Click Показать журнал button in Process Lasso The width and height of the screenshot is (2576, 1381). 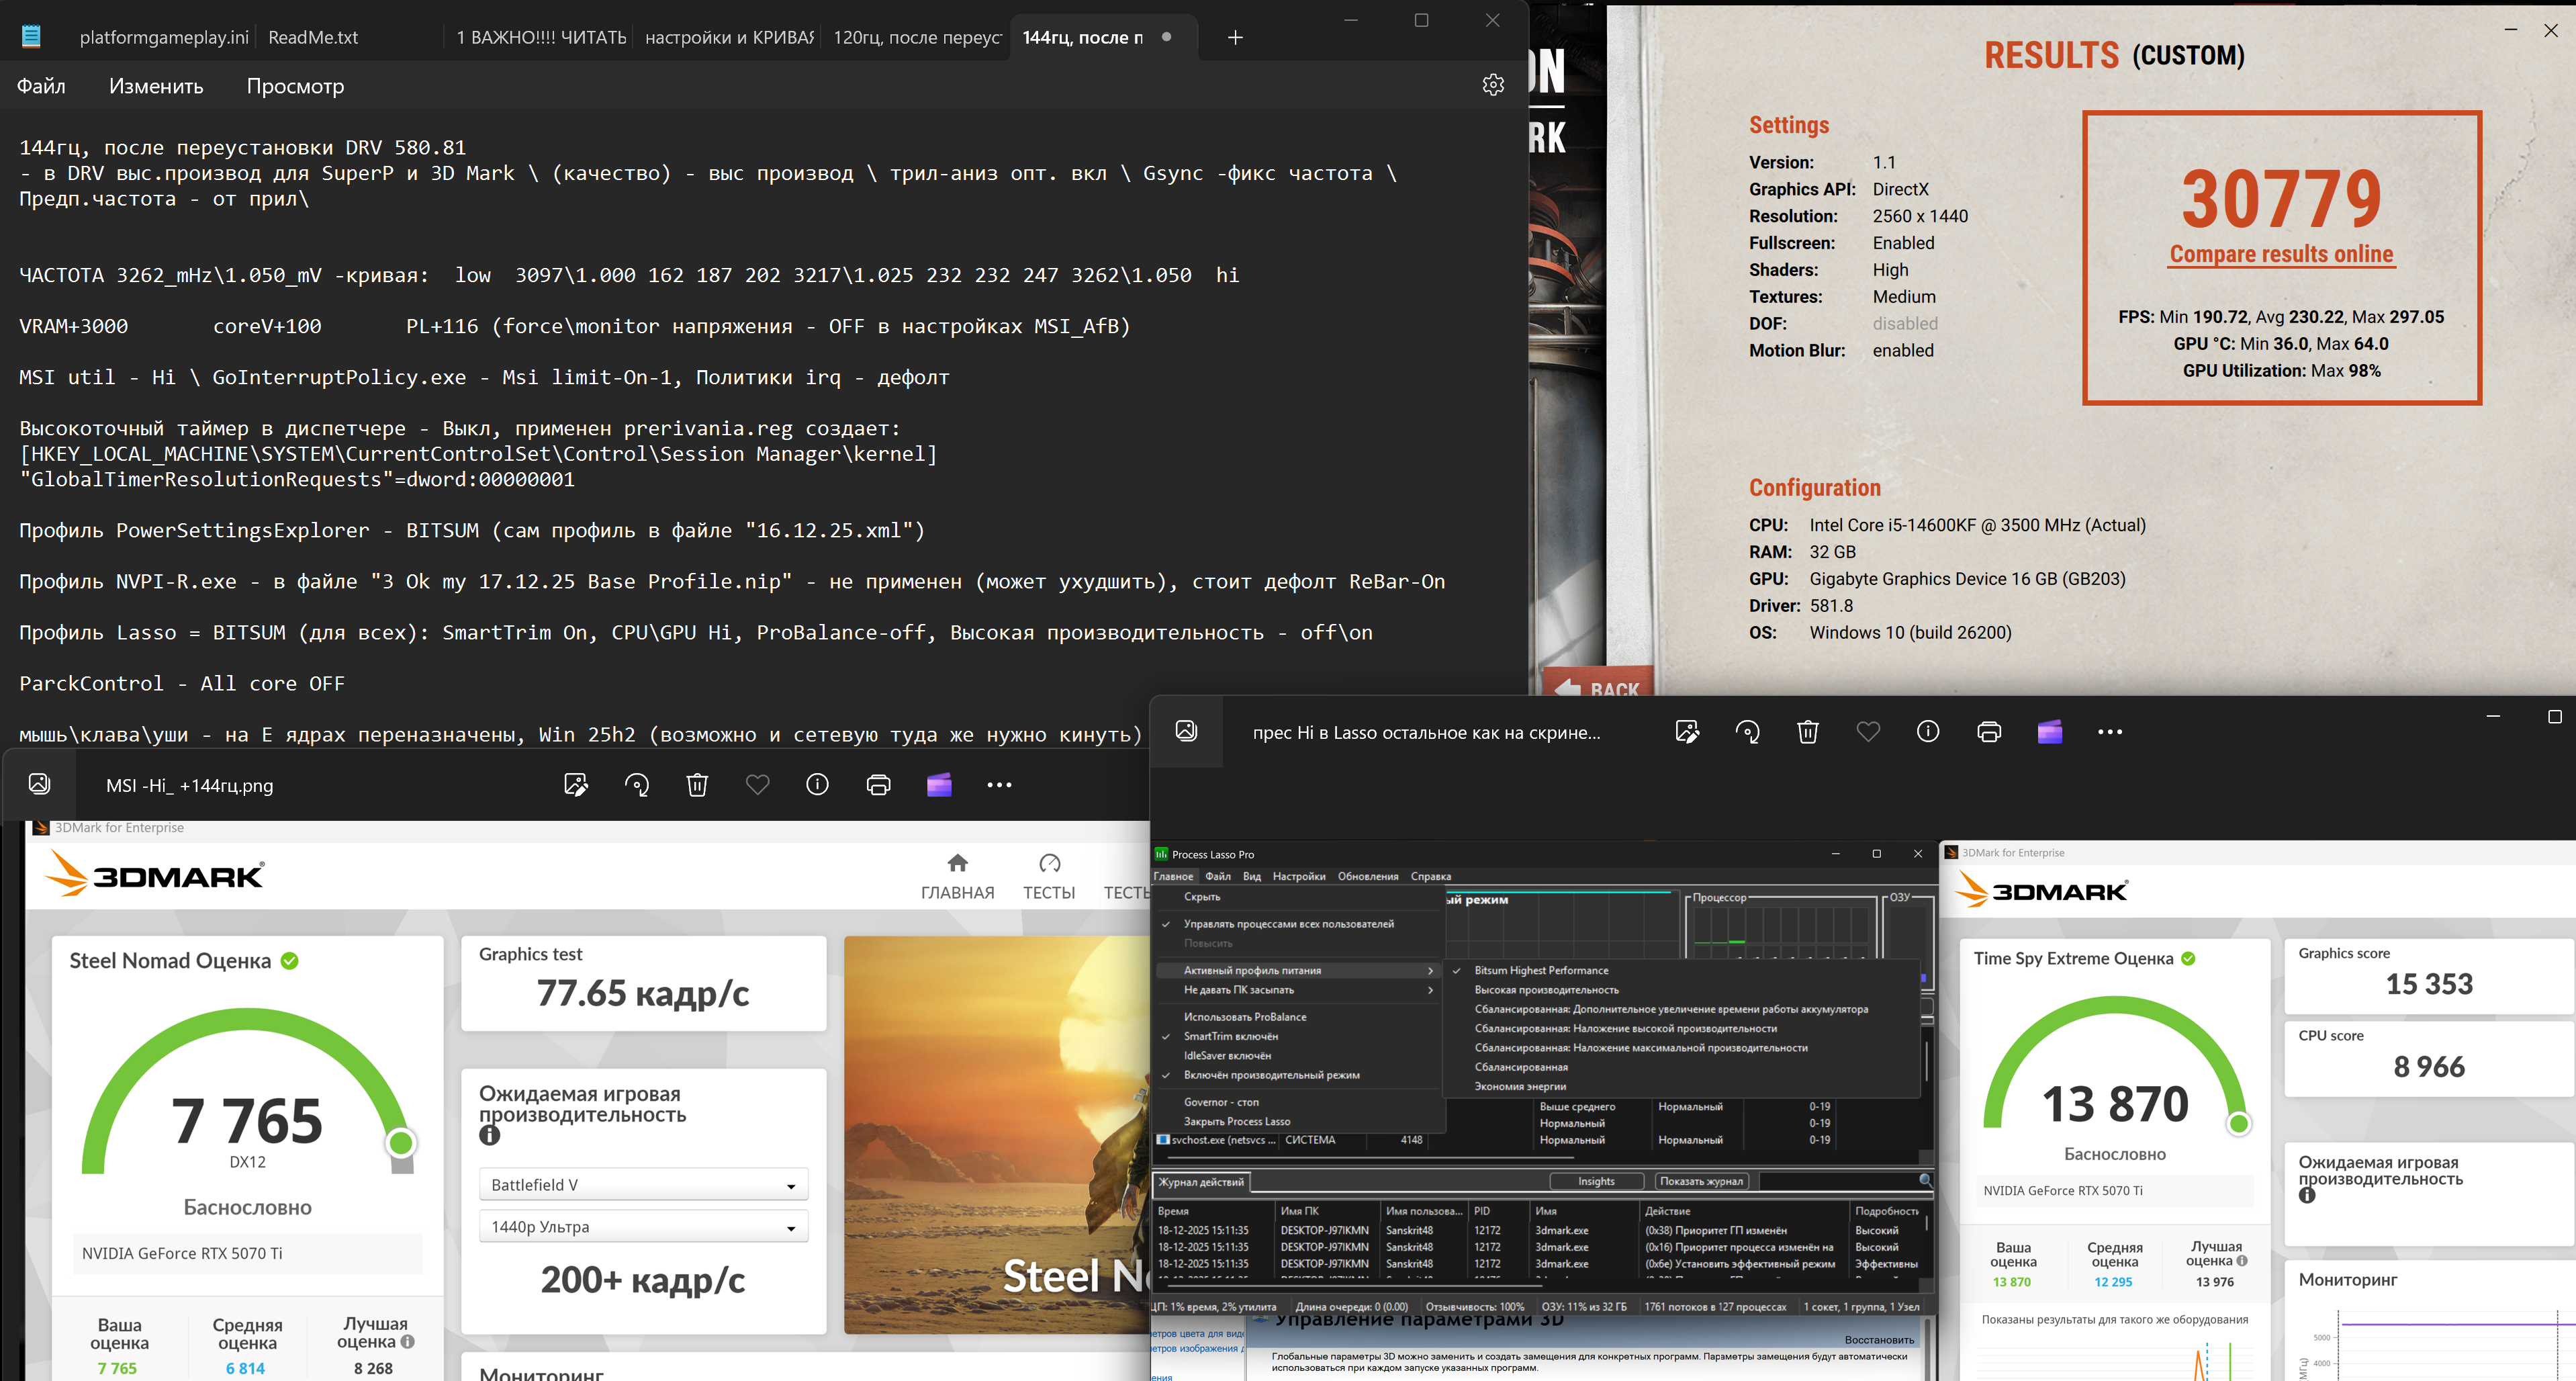(x=1701, y=1181)
